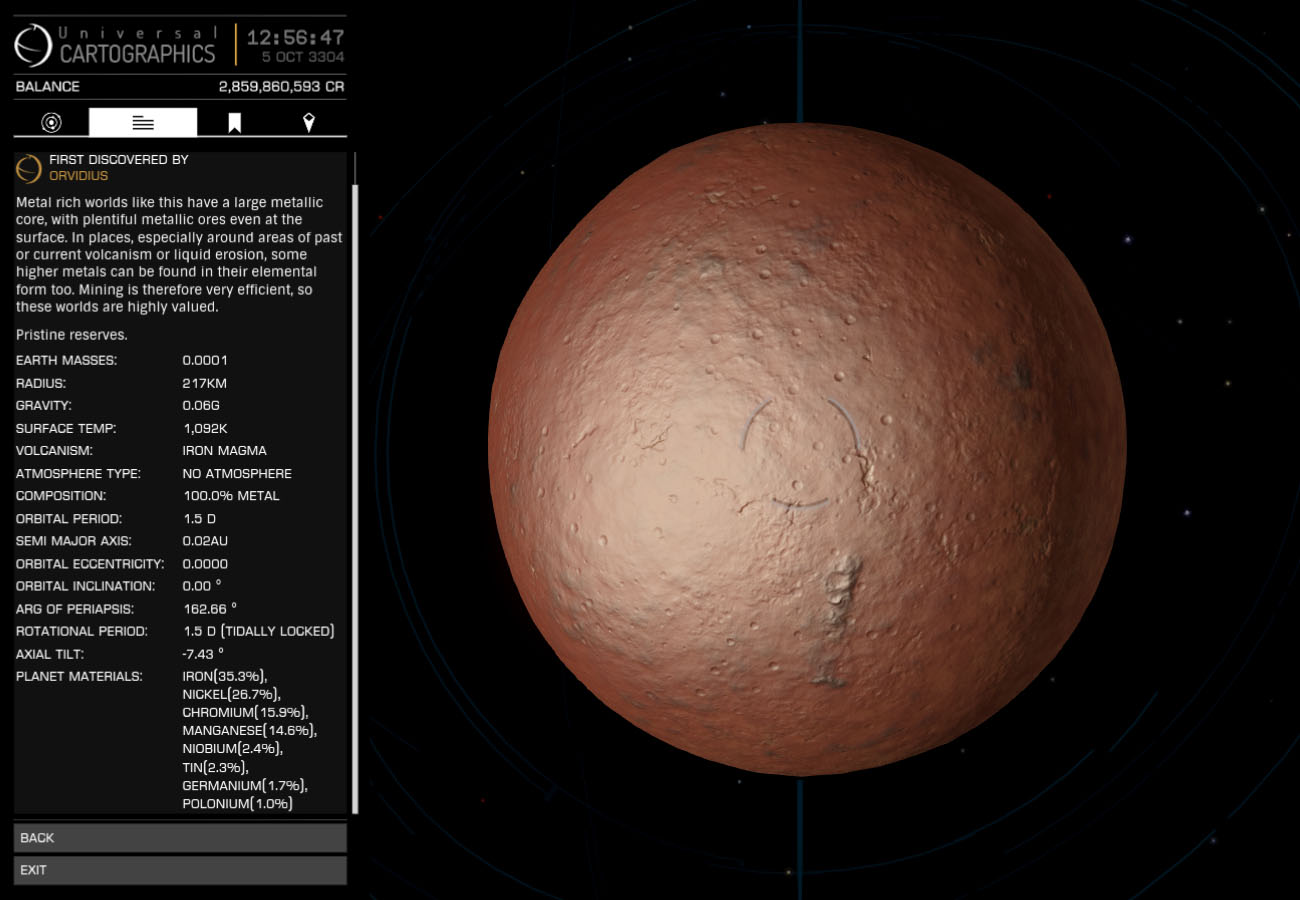
Task: Click the SURFACE TEMP value 1,092K
Action: click(205, 428)
